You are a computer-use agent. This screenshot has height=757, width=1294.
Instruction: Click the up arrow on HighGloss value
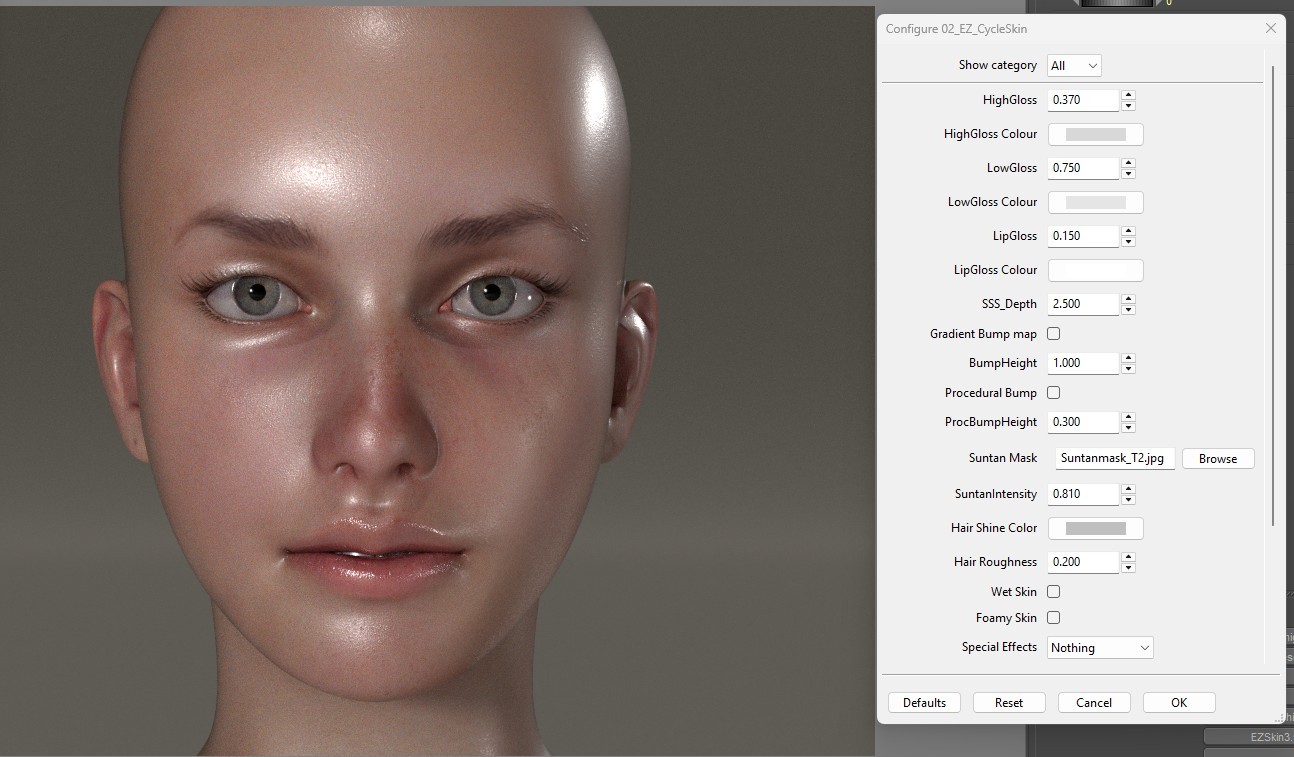point(1128,95)
